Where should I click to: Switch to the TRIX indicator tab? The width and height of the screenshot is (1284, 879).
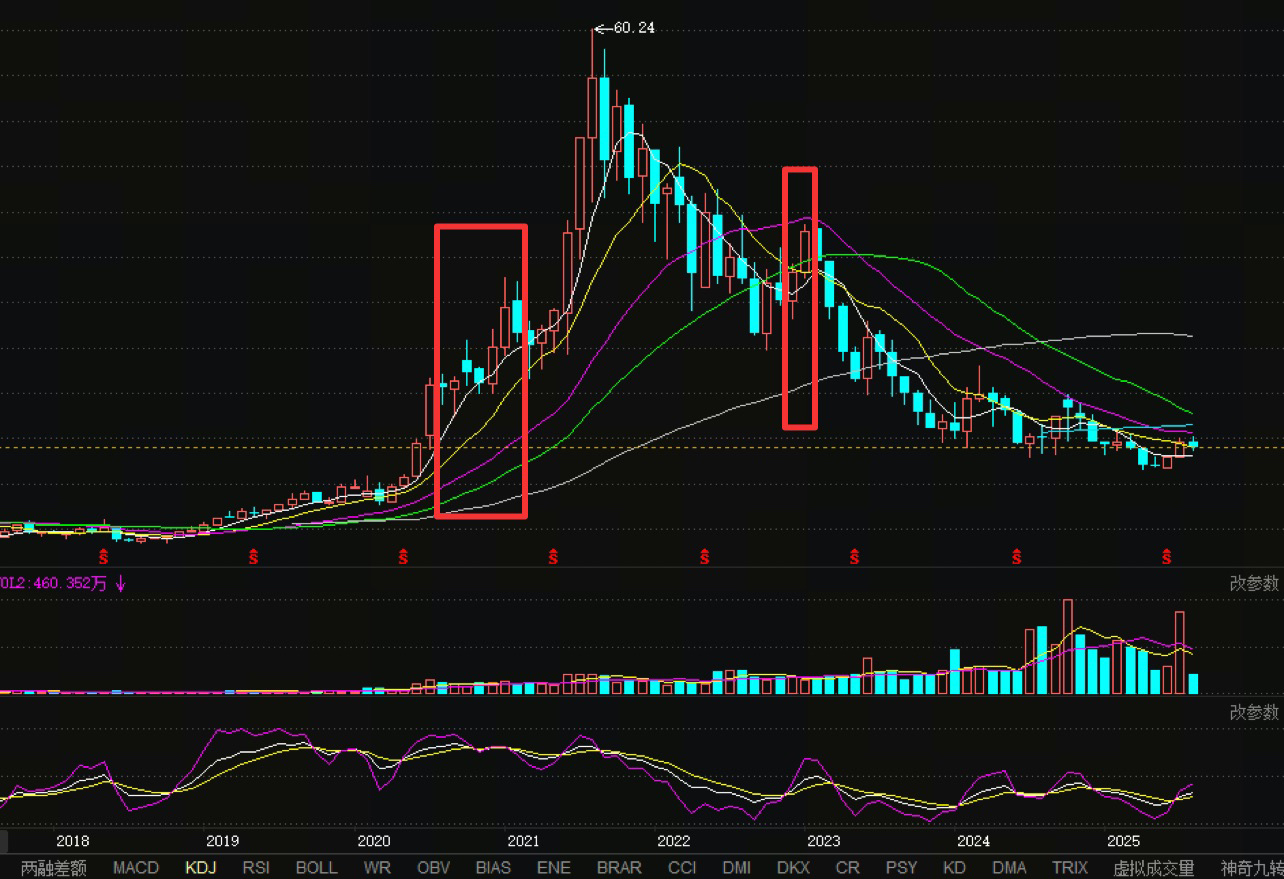1070,868
